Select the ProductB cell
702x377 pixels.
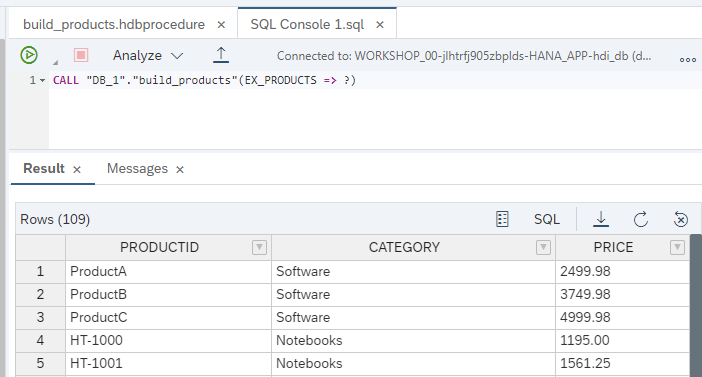(x=168, y=295)
